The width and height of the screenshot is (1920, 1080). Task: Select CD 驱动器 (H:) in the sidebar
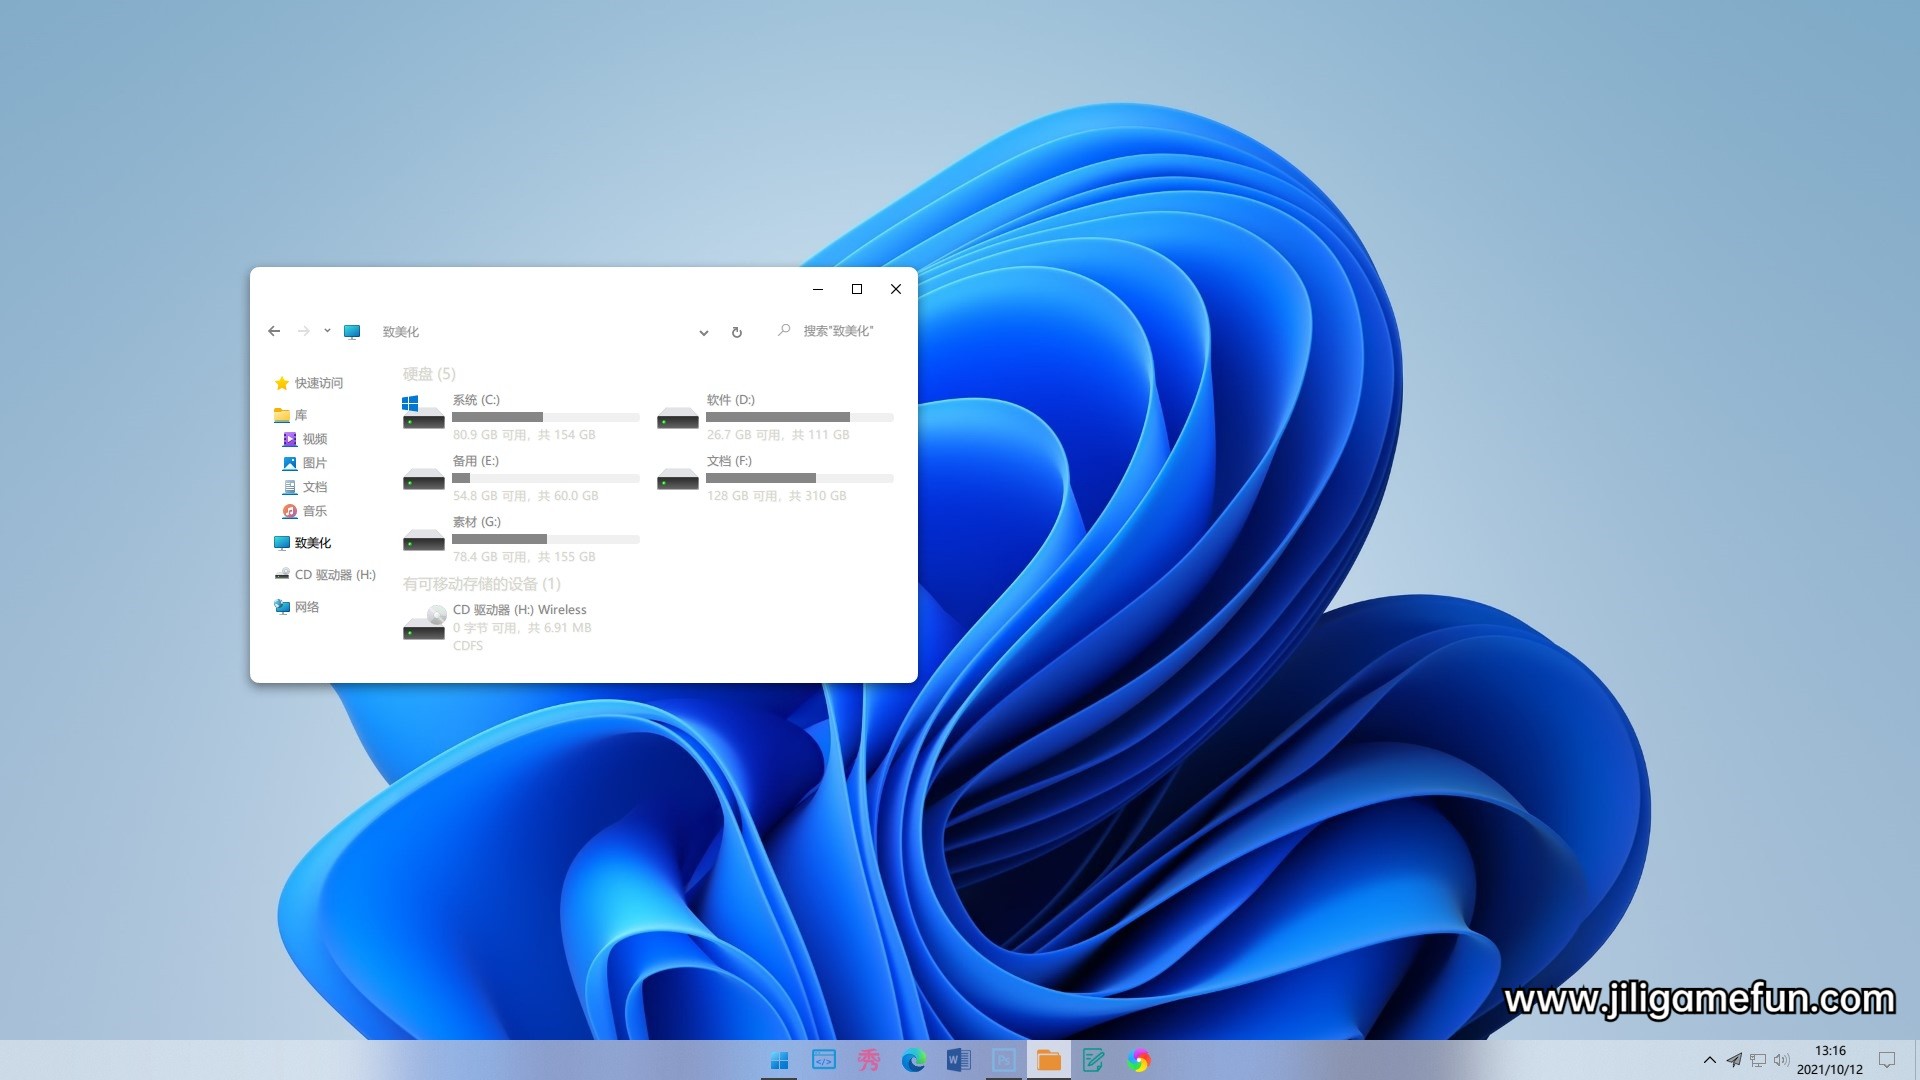325,575
